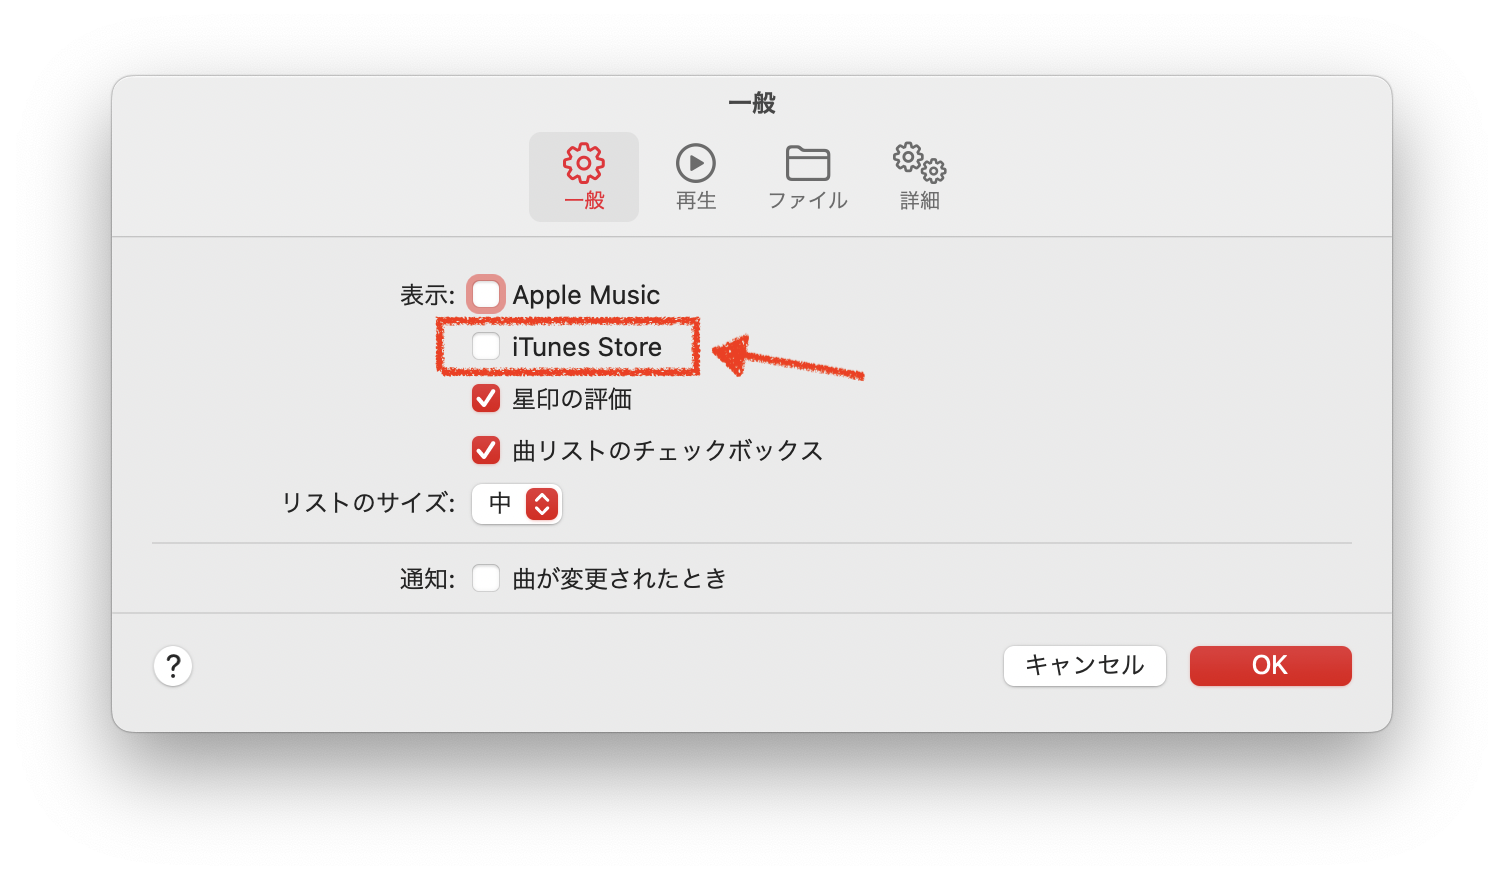
Task: Open the ファイル (Files) preferences tab
Action: pos(808,177)
